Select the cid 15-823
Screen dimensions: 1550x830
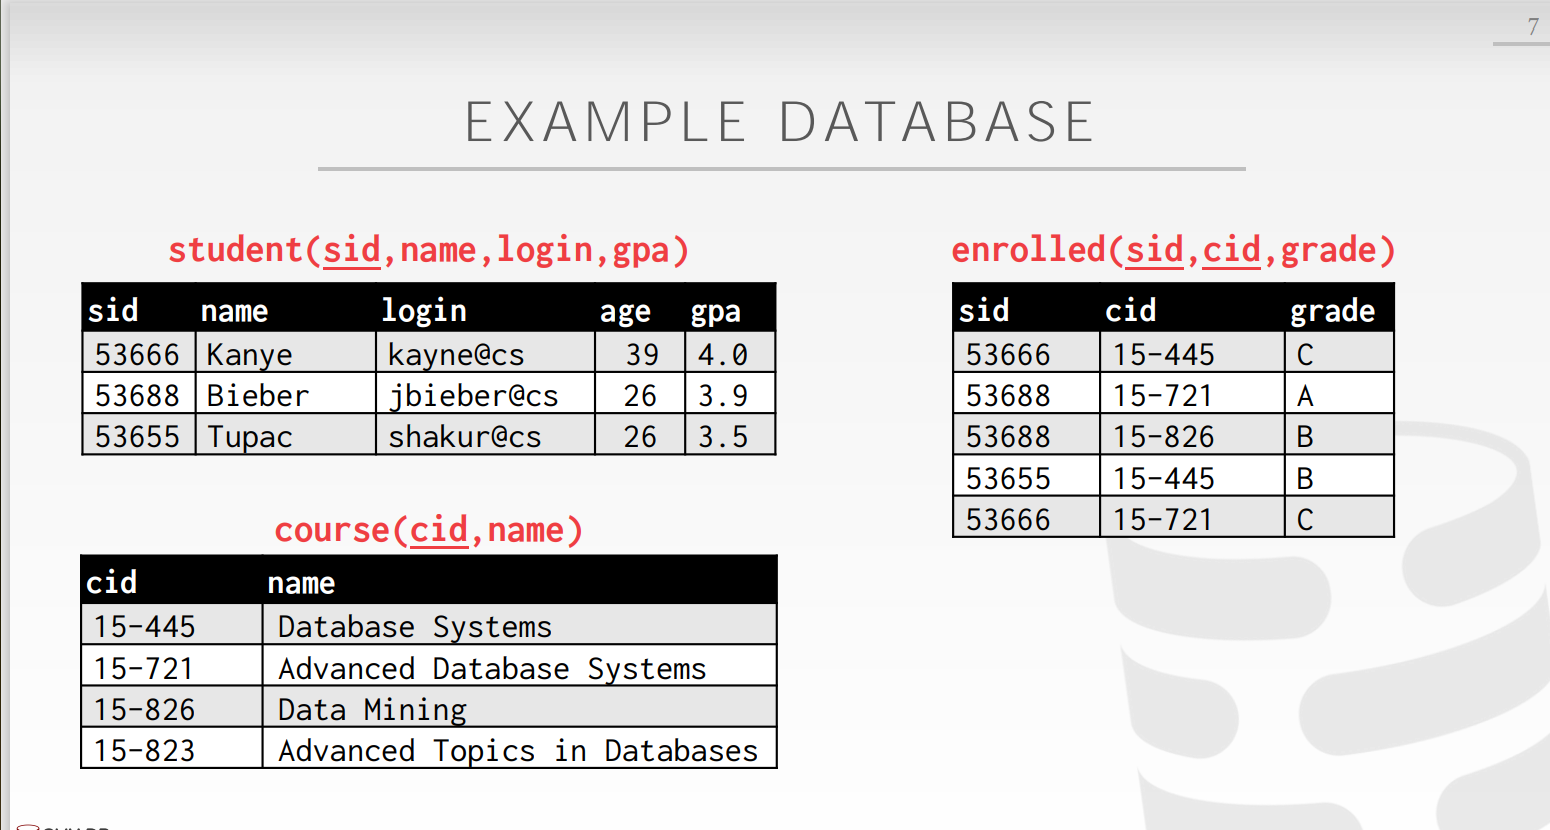coord(144,751)
